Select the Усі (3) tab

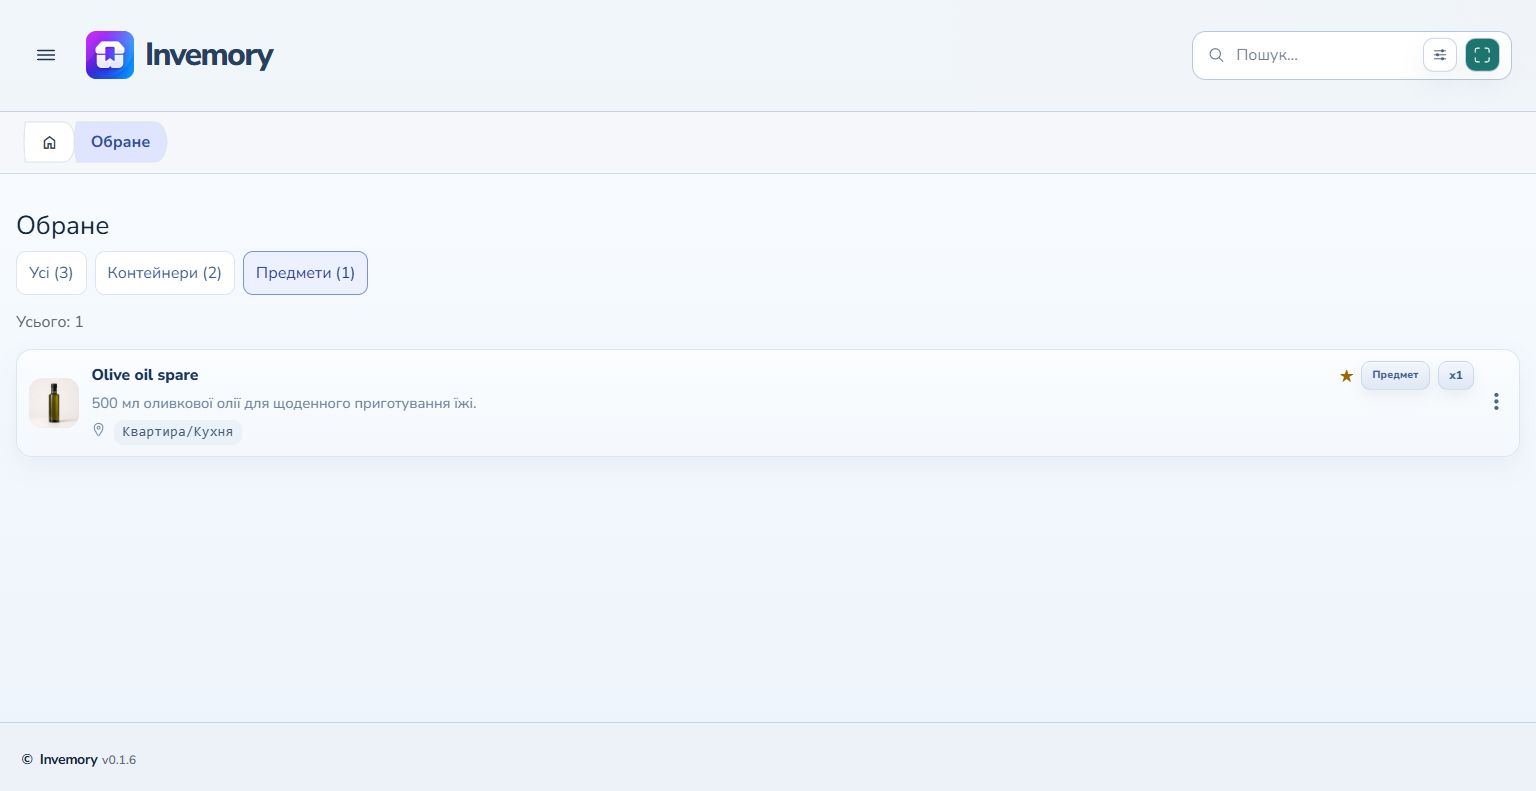(x=51, y=273)
